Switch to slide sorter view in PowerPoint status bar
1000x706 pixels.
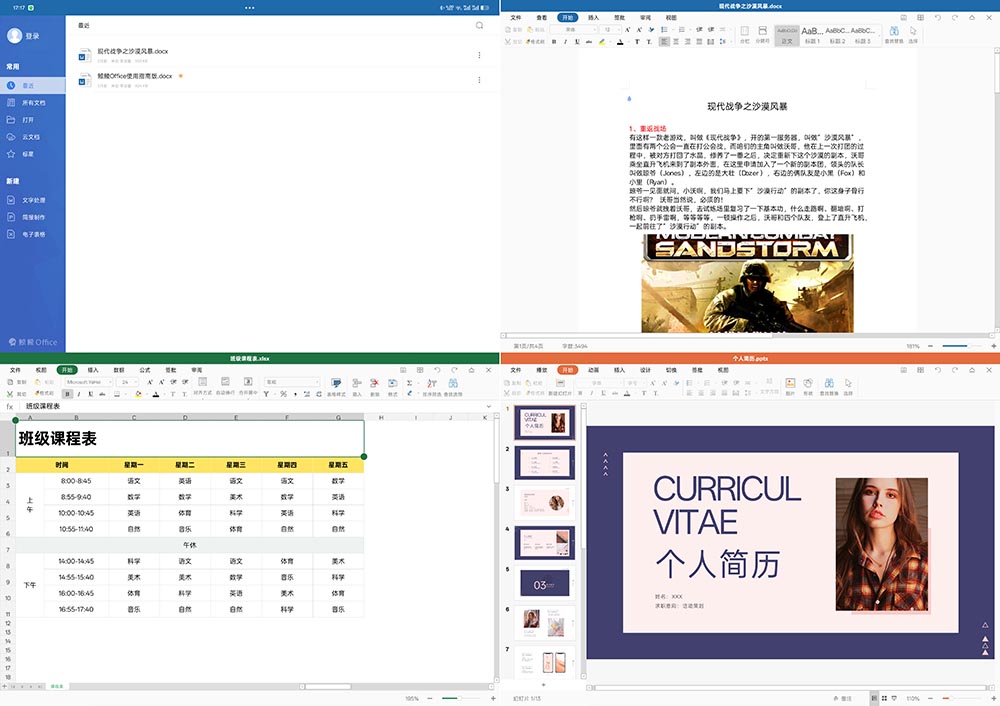pyautogui.click(x=885, y=698)
